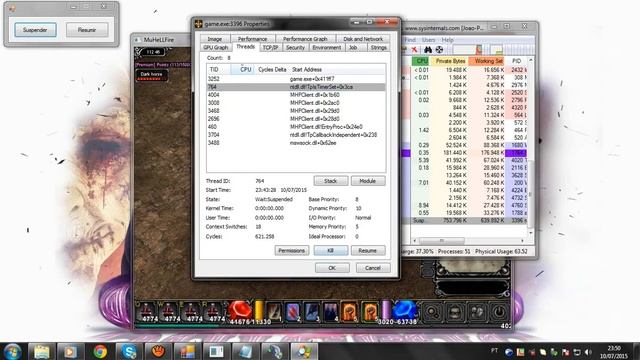
Task: Sort by Private Bytes column
Action: 450,61
